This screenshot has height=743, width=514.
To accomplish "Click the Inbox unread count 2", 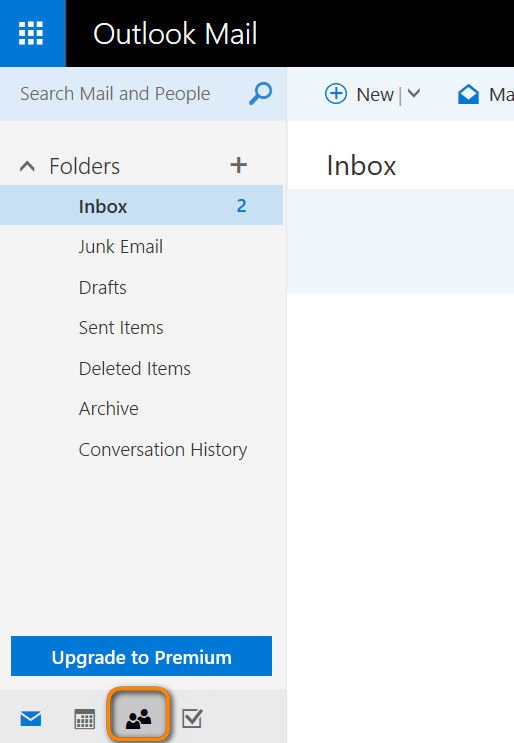I will click(242, 206).
